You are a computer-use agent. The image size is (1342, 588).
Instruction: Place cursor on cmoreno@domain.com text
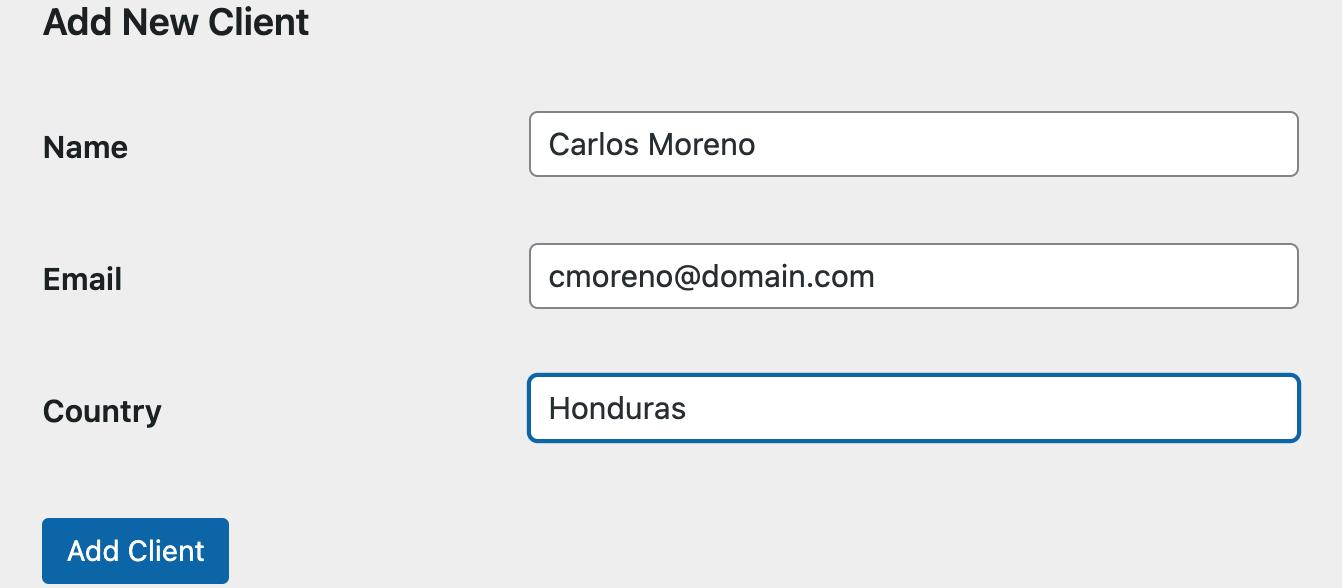[711, 276]
